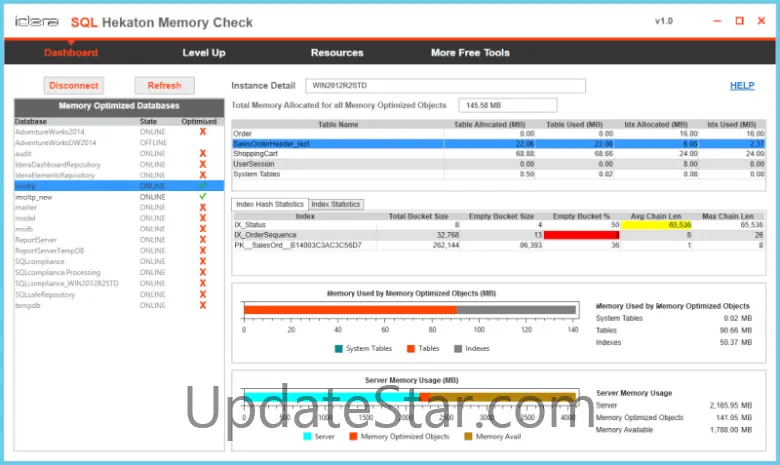
Task: Click red X icon for SQLcompliance
Action: tap(202, 262)
